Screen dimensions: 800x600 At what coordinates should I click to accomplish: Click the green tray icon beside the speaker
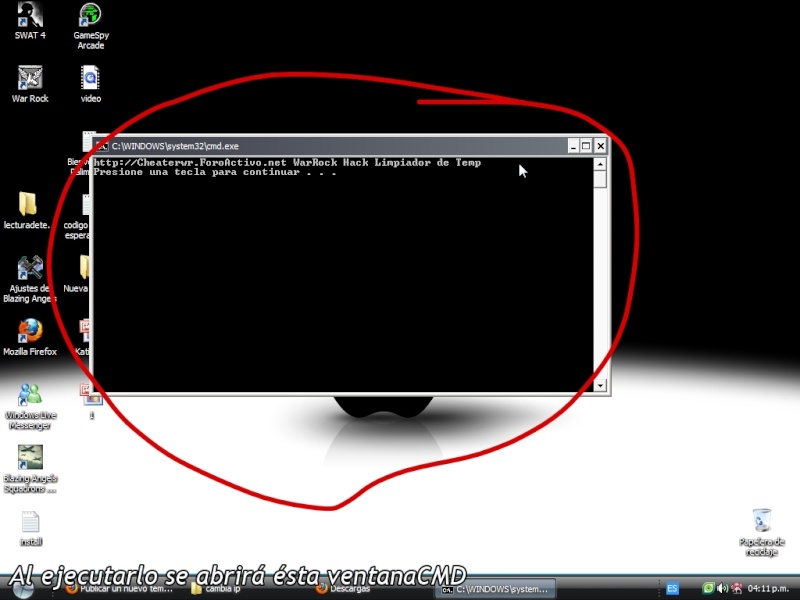[708, 588]
